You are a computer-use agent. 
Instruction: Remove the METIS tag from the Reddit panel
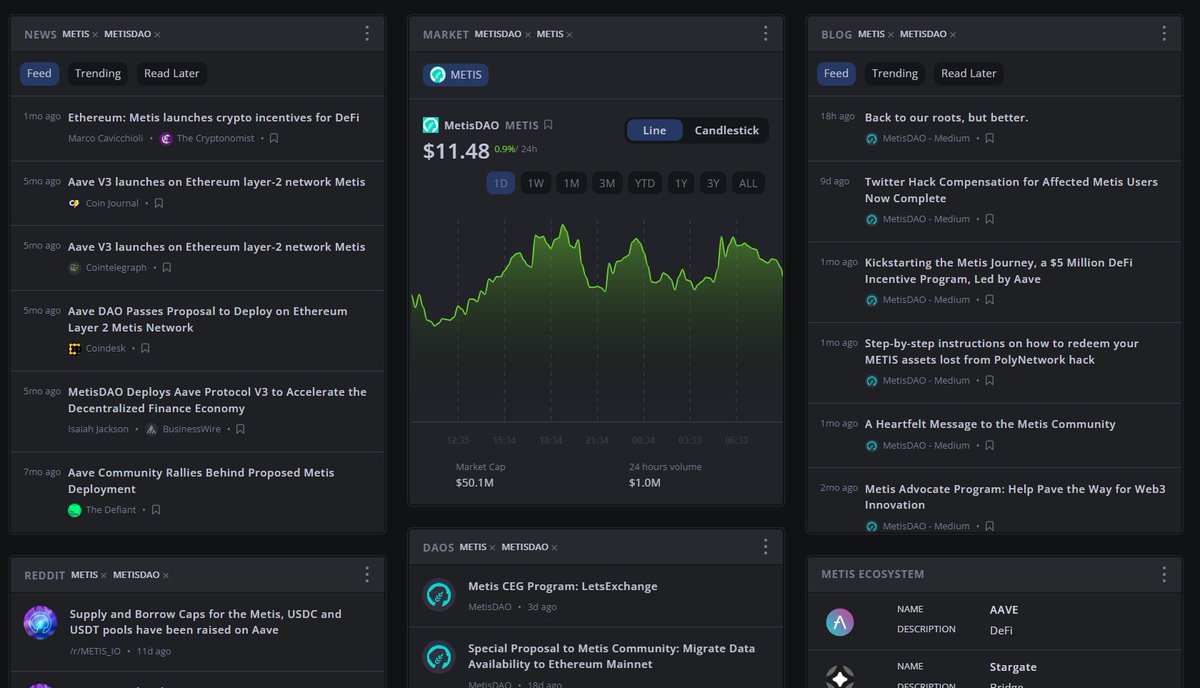point(104,576)
